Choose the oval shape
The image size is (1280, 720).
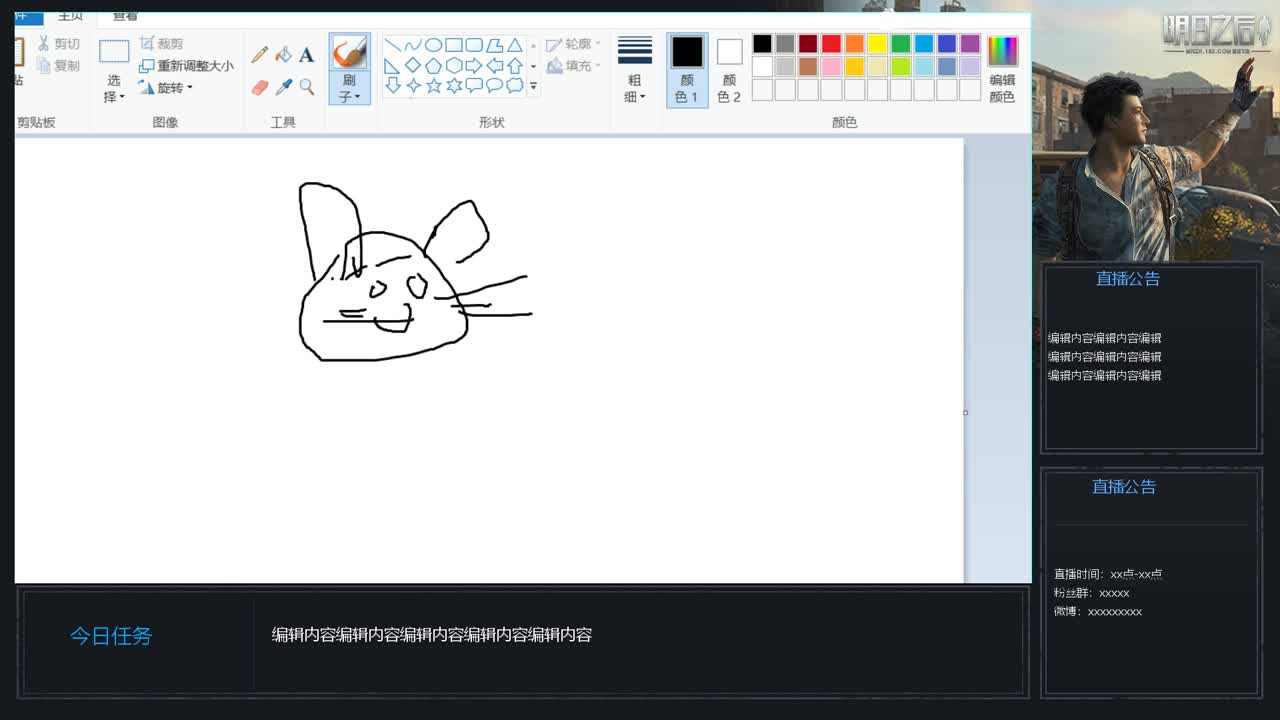tap(433, 45)
